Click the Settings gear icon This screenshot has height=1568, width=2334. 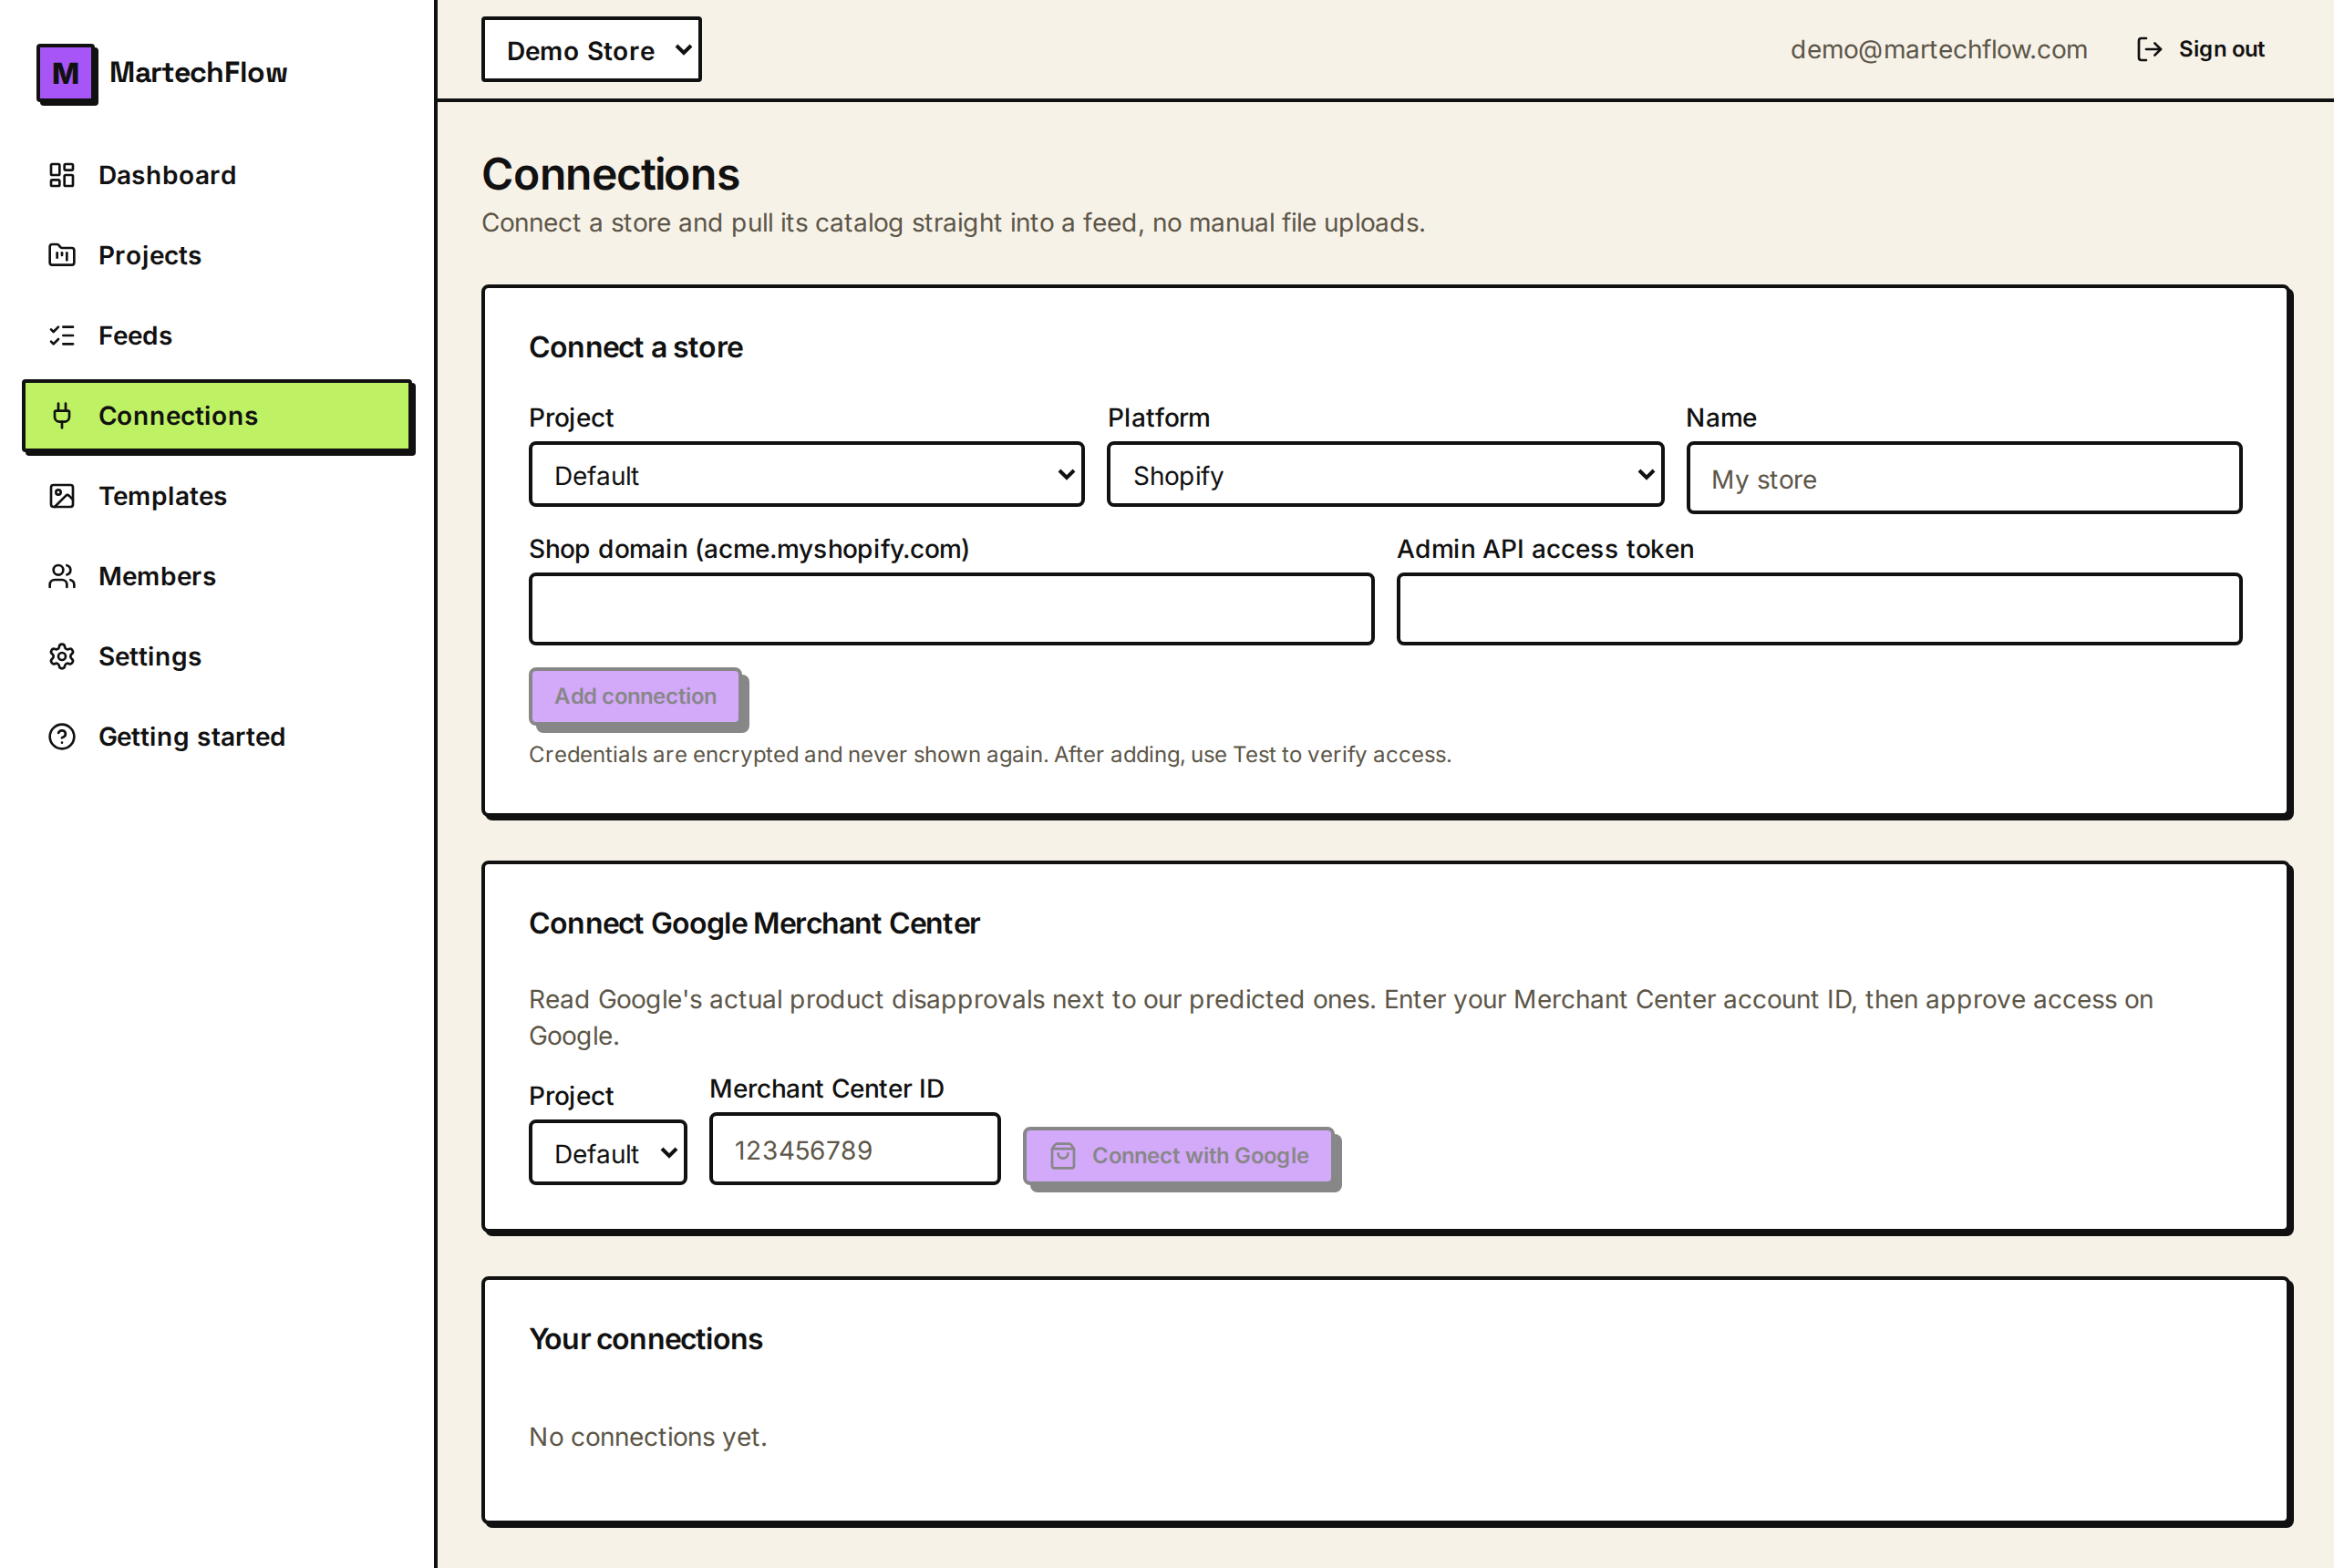coord(62,656)
